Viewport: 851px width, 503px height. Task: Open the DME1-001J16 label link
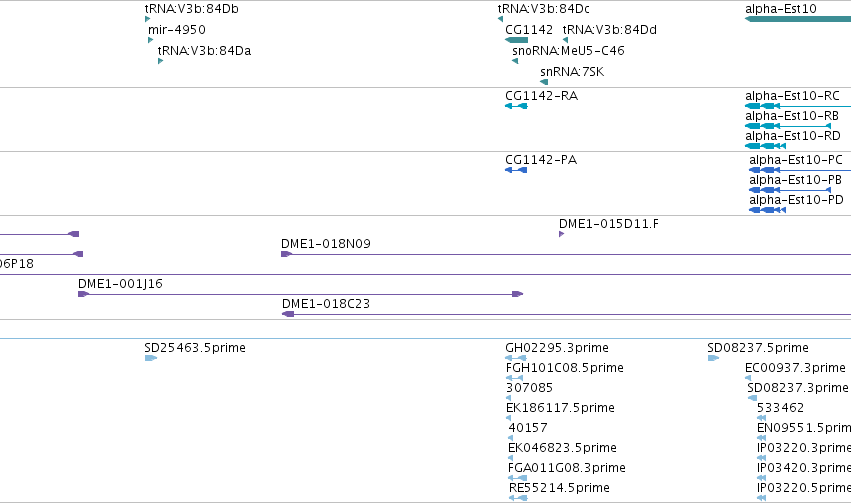pyautogui.click(x=120, y=284)
